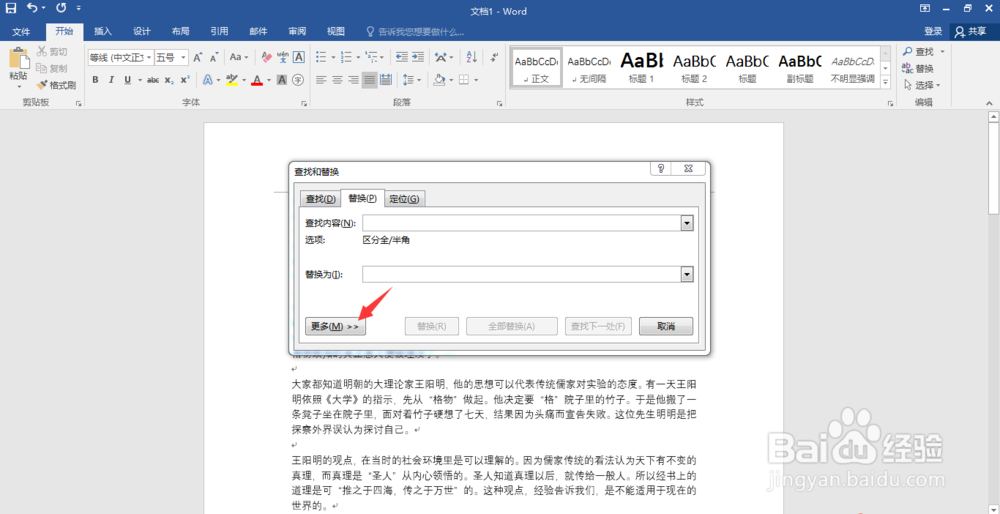1000x514 pixels.
Task: Click the Distributed alignment icon
Action: [x=385, y=80]
